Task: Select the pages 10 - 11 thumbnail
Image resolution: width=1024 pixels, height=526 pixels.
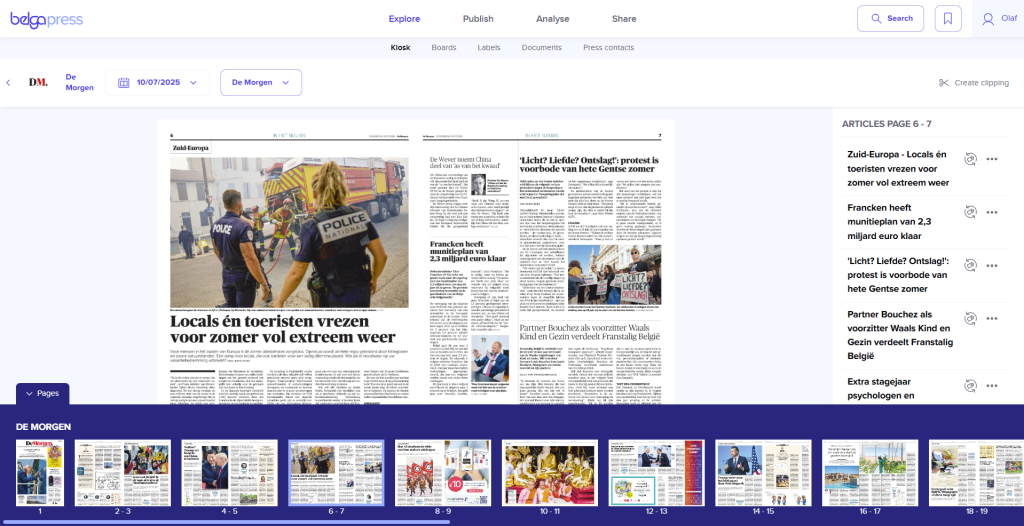Action: [x=549, y=473]
